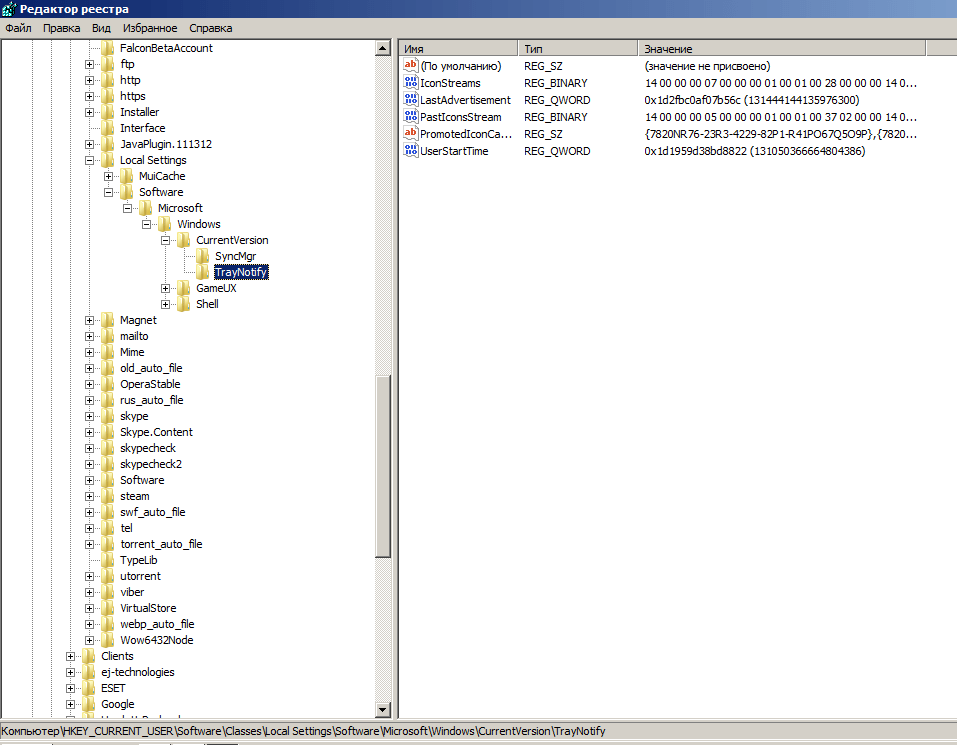Click the binary icon next to IconStreams

[x=410, y=83]
